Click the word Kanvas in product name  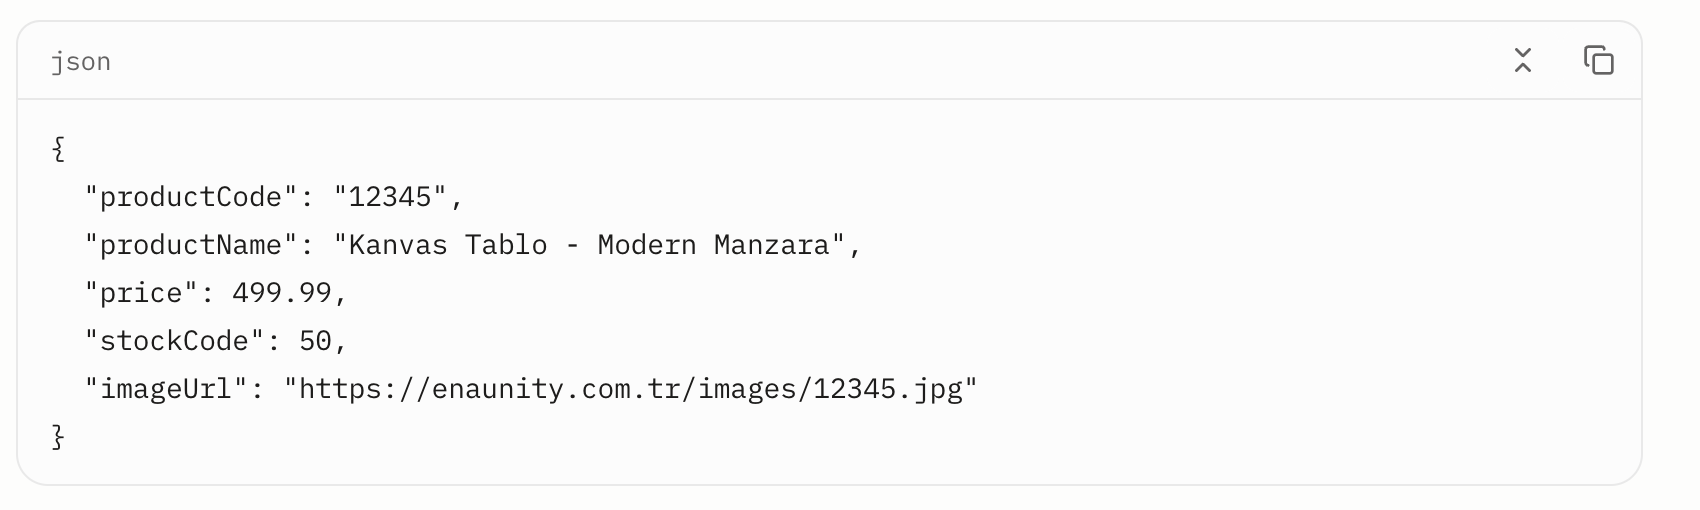click(x=398, y=245)
